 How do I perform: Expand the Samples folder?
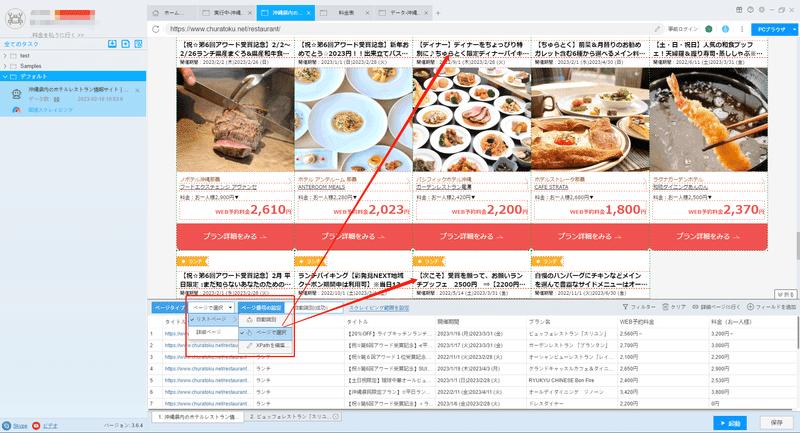[5, 66]
